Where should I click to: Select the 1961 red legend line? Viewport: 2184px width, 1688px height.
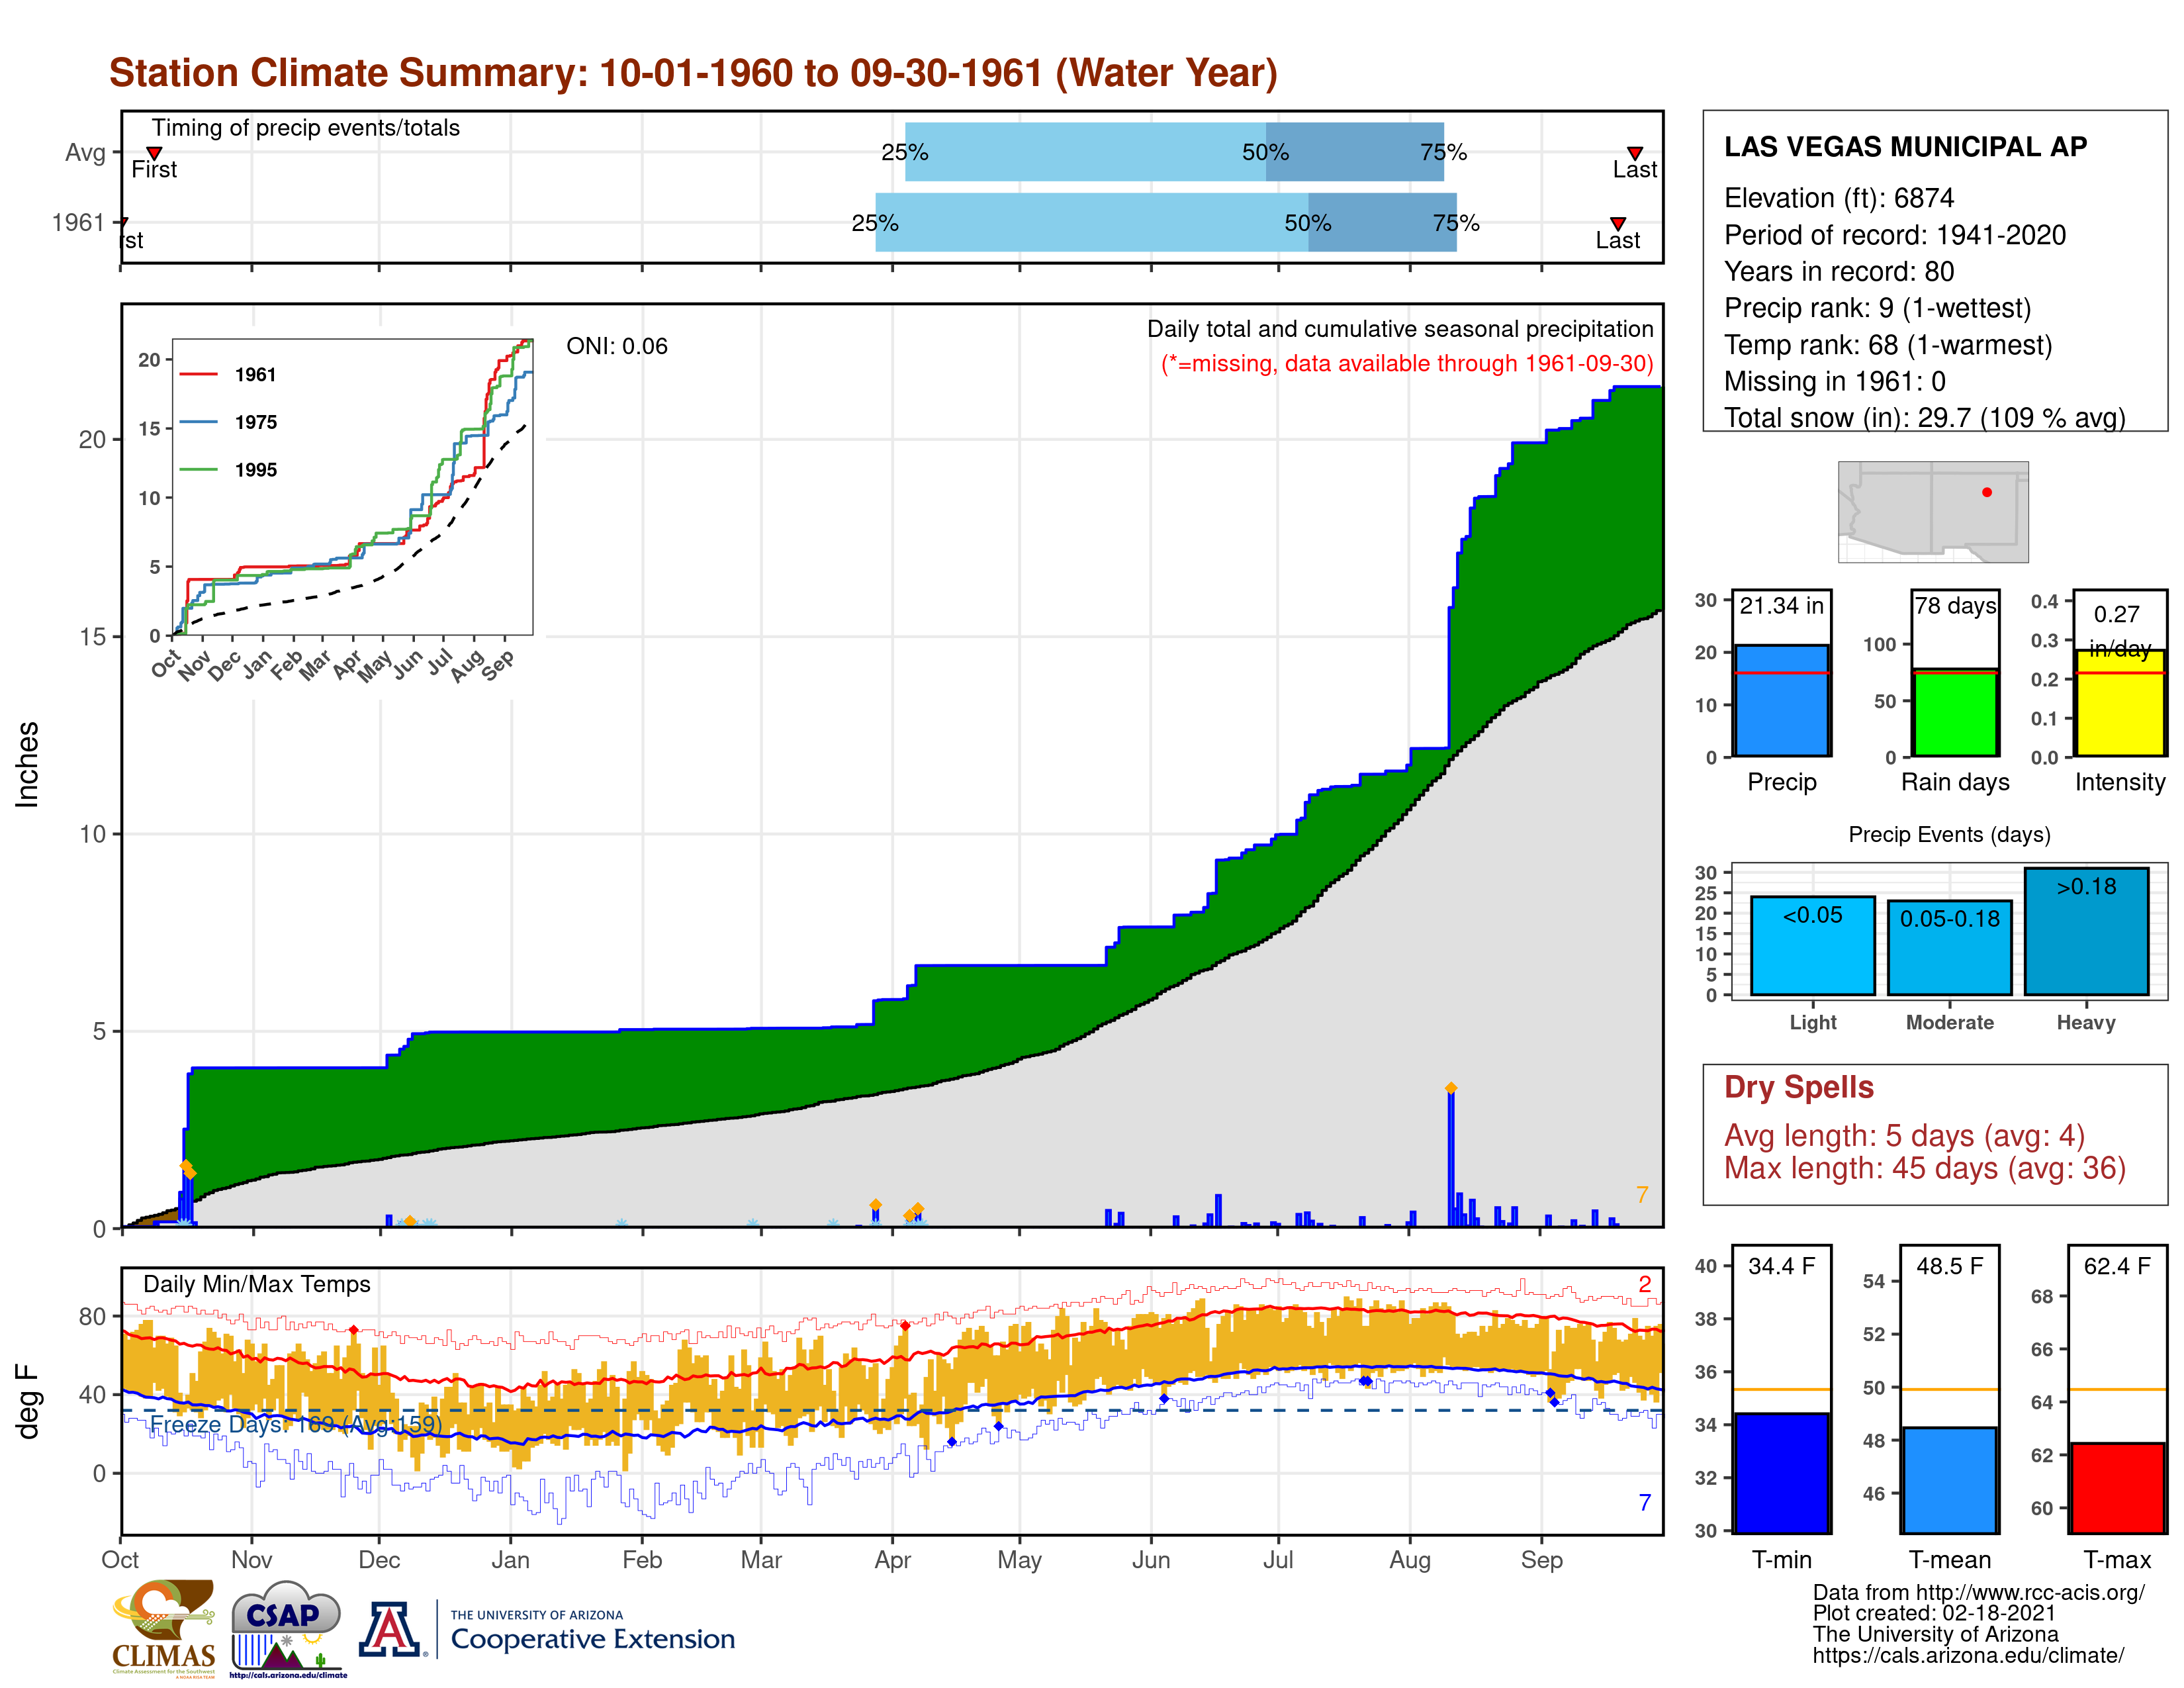198,374
